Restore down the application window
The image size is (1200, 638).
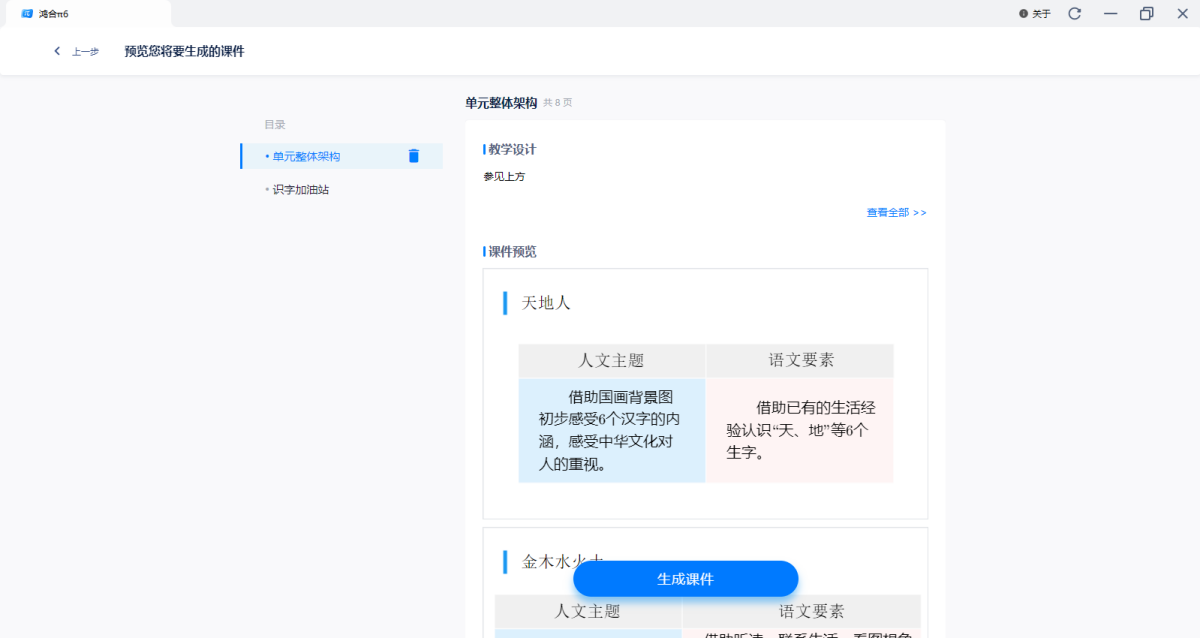[x=1146, y=14]
